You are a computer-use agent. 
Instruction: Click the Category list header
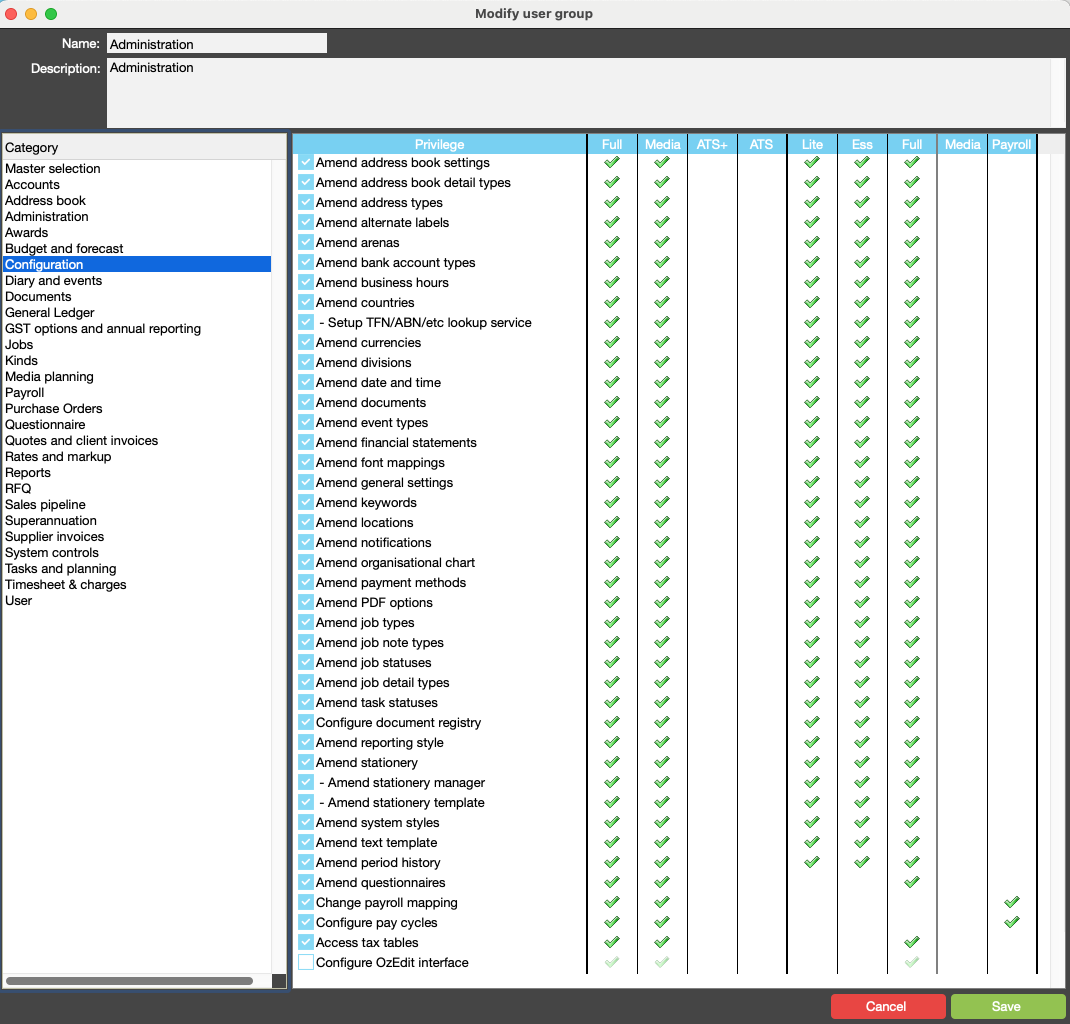coord(144,147)
